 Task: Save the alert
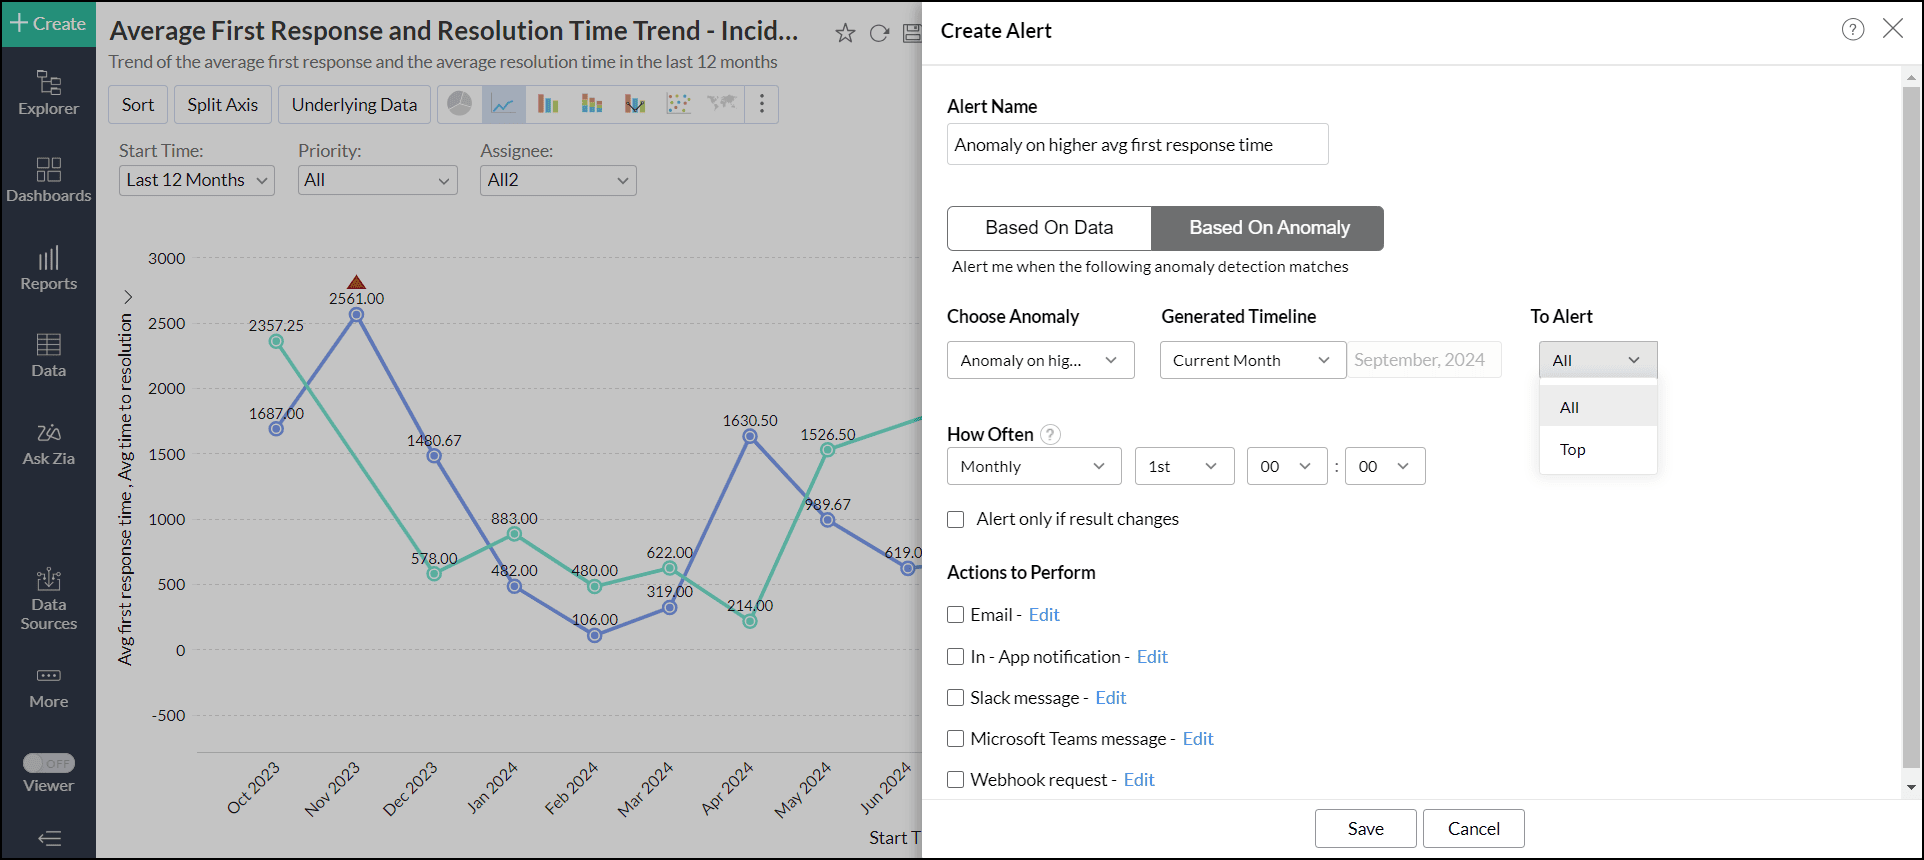[x=1365, y=828]
